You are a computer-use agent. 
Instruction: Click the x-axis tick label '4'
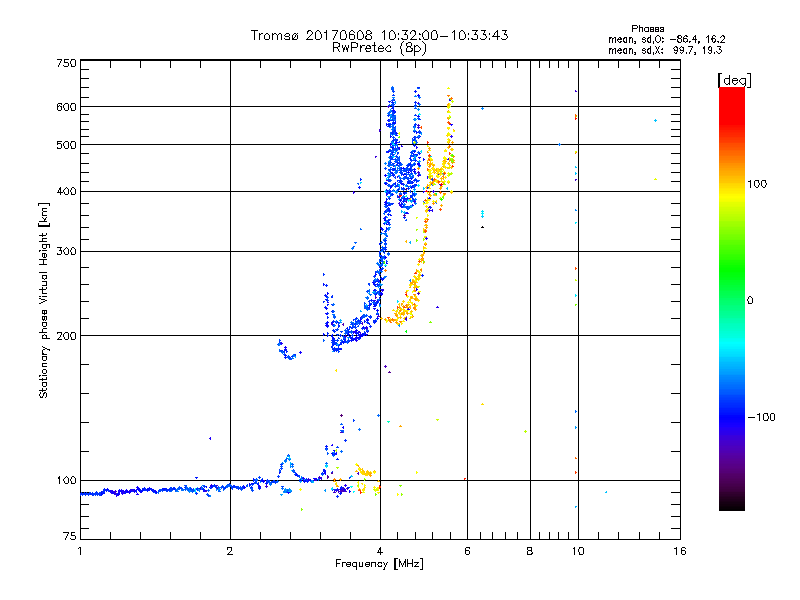(x=380, y=551)
